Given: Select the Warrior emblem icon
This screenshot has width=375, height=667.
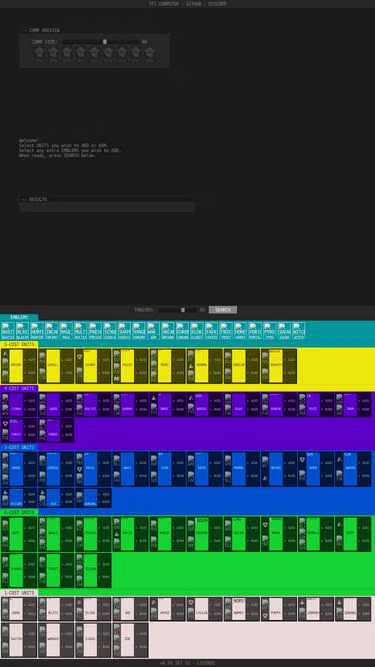Looking at the screenshot, I should coord(153,331).
